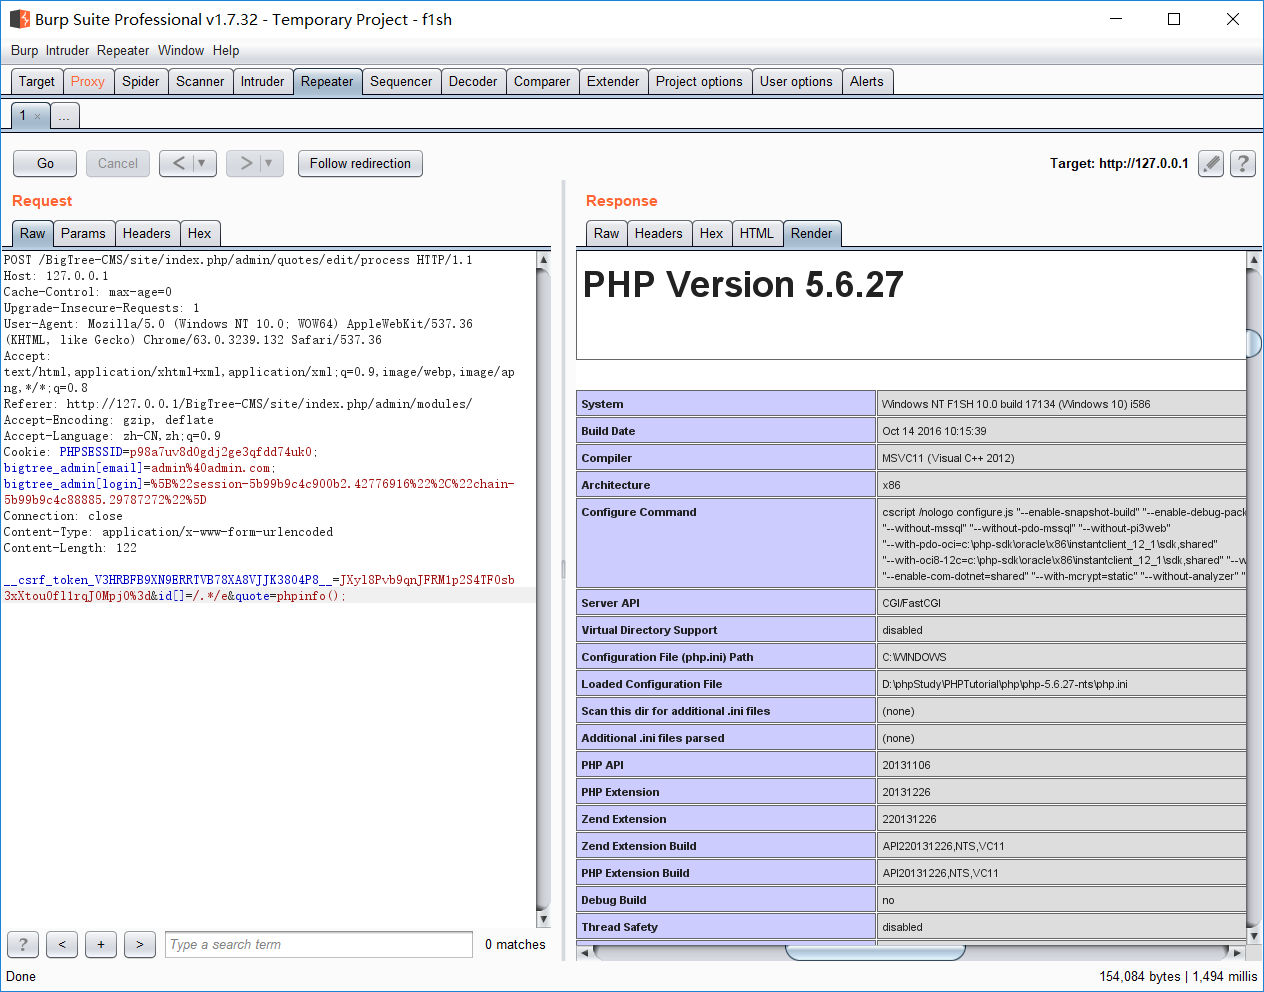Click response horizontal scroll right arrow

click(1237, 953)
